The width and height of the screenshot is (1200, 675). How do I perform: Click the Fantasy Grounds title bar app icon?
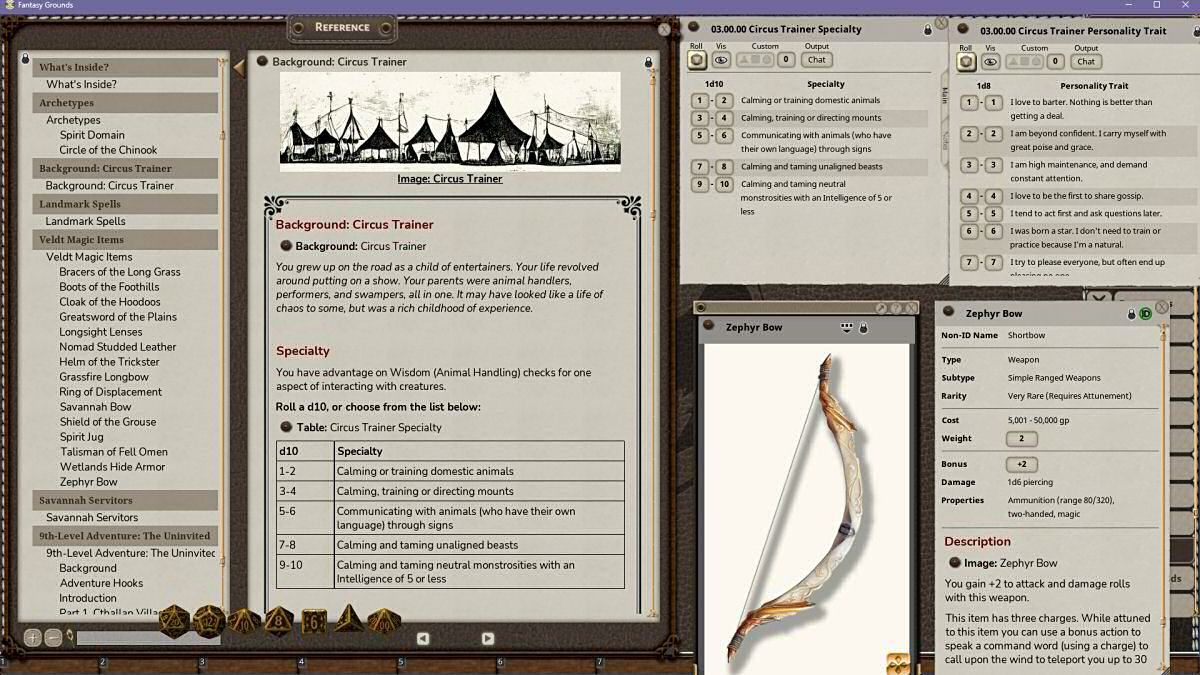tap(8, 5)
